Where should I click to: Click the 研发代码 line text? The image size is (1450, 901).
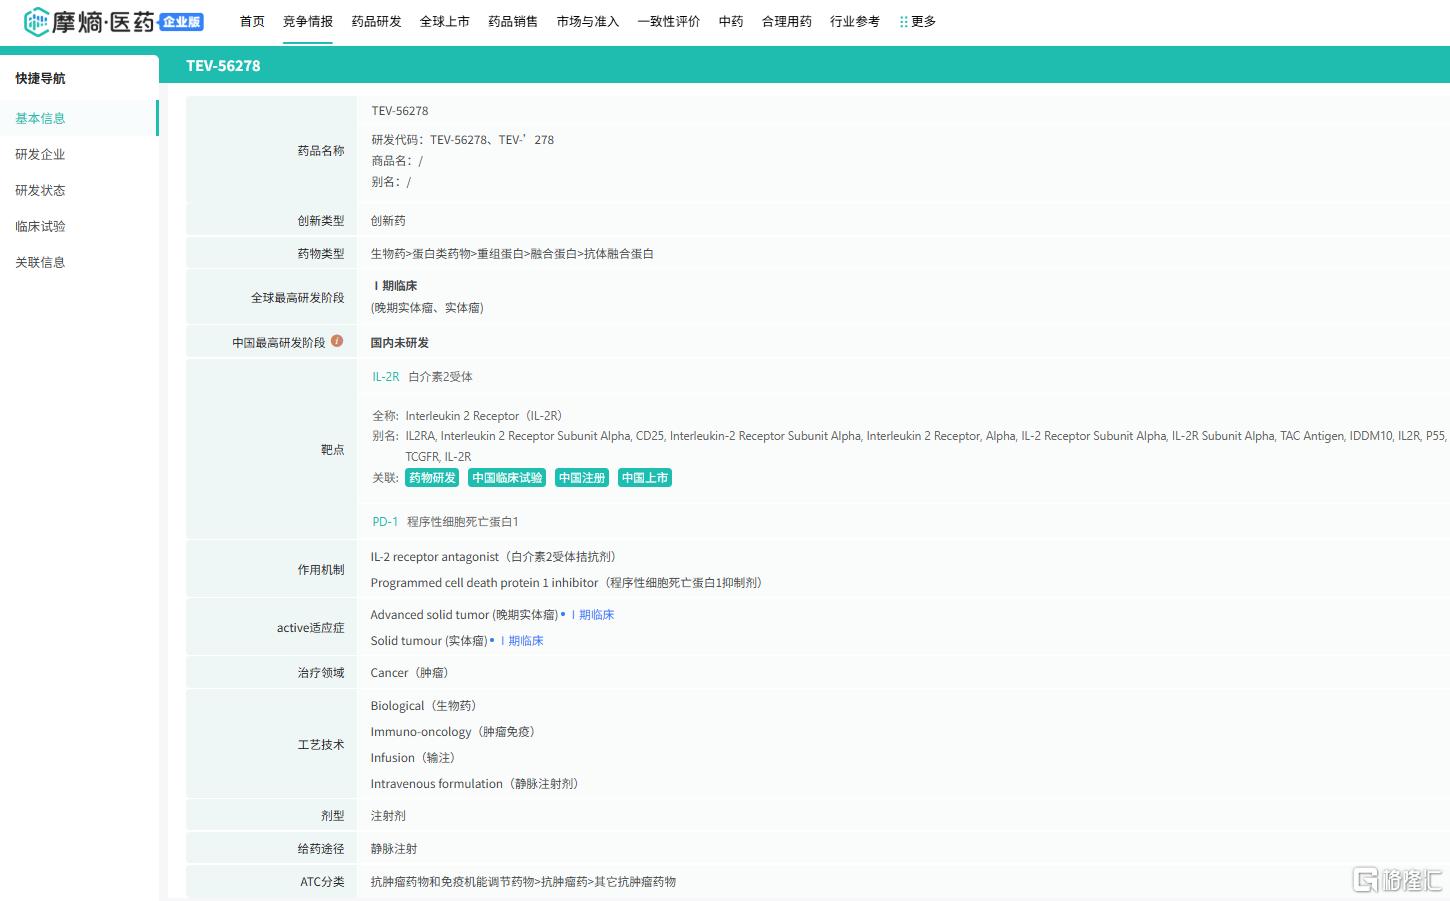[463, 140]
